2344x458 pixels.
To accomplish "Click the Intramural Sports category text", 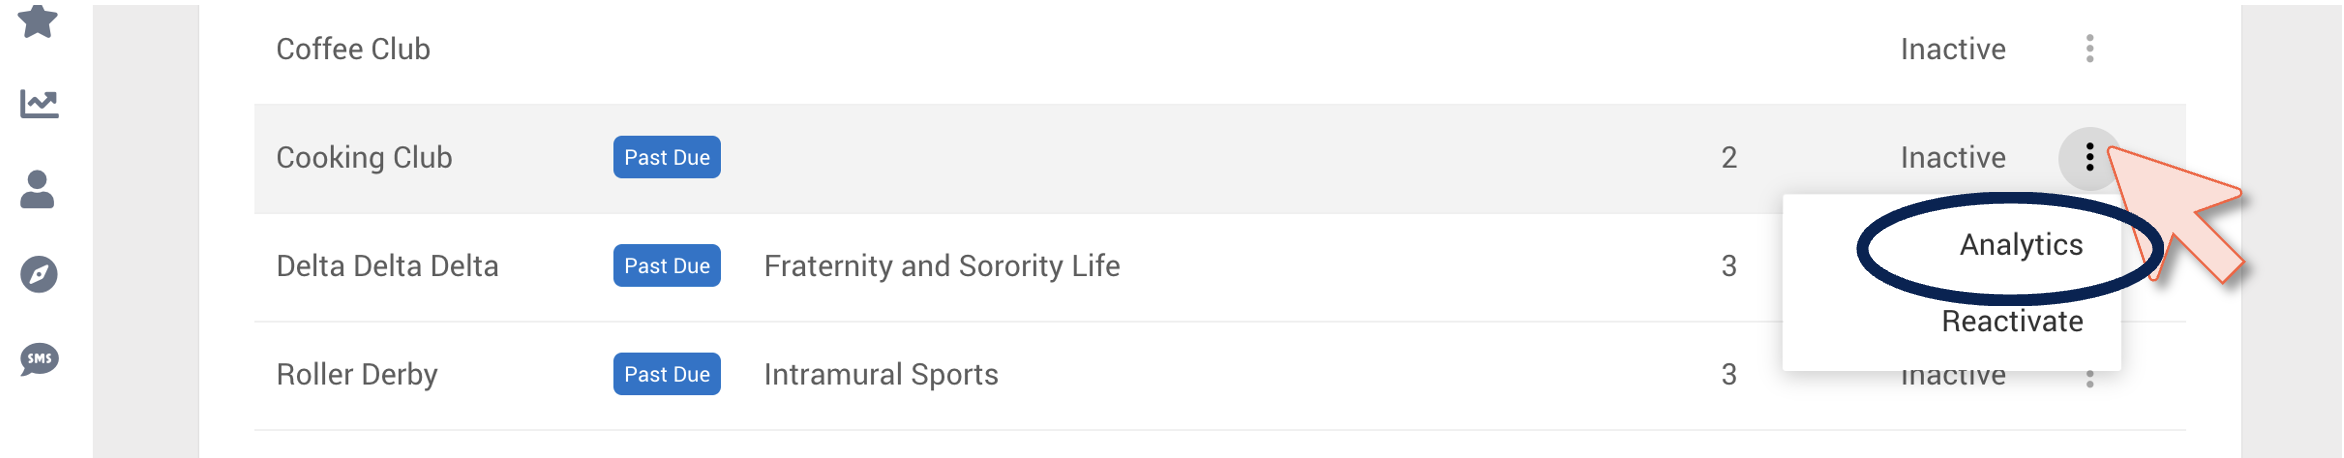I will click(x=881, y=374).
